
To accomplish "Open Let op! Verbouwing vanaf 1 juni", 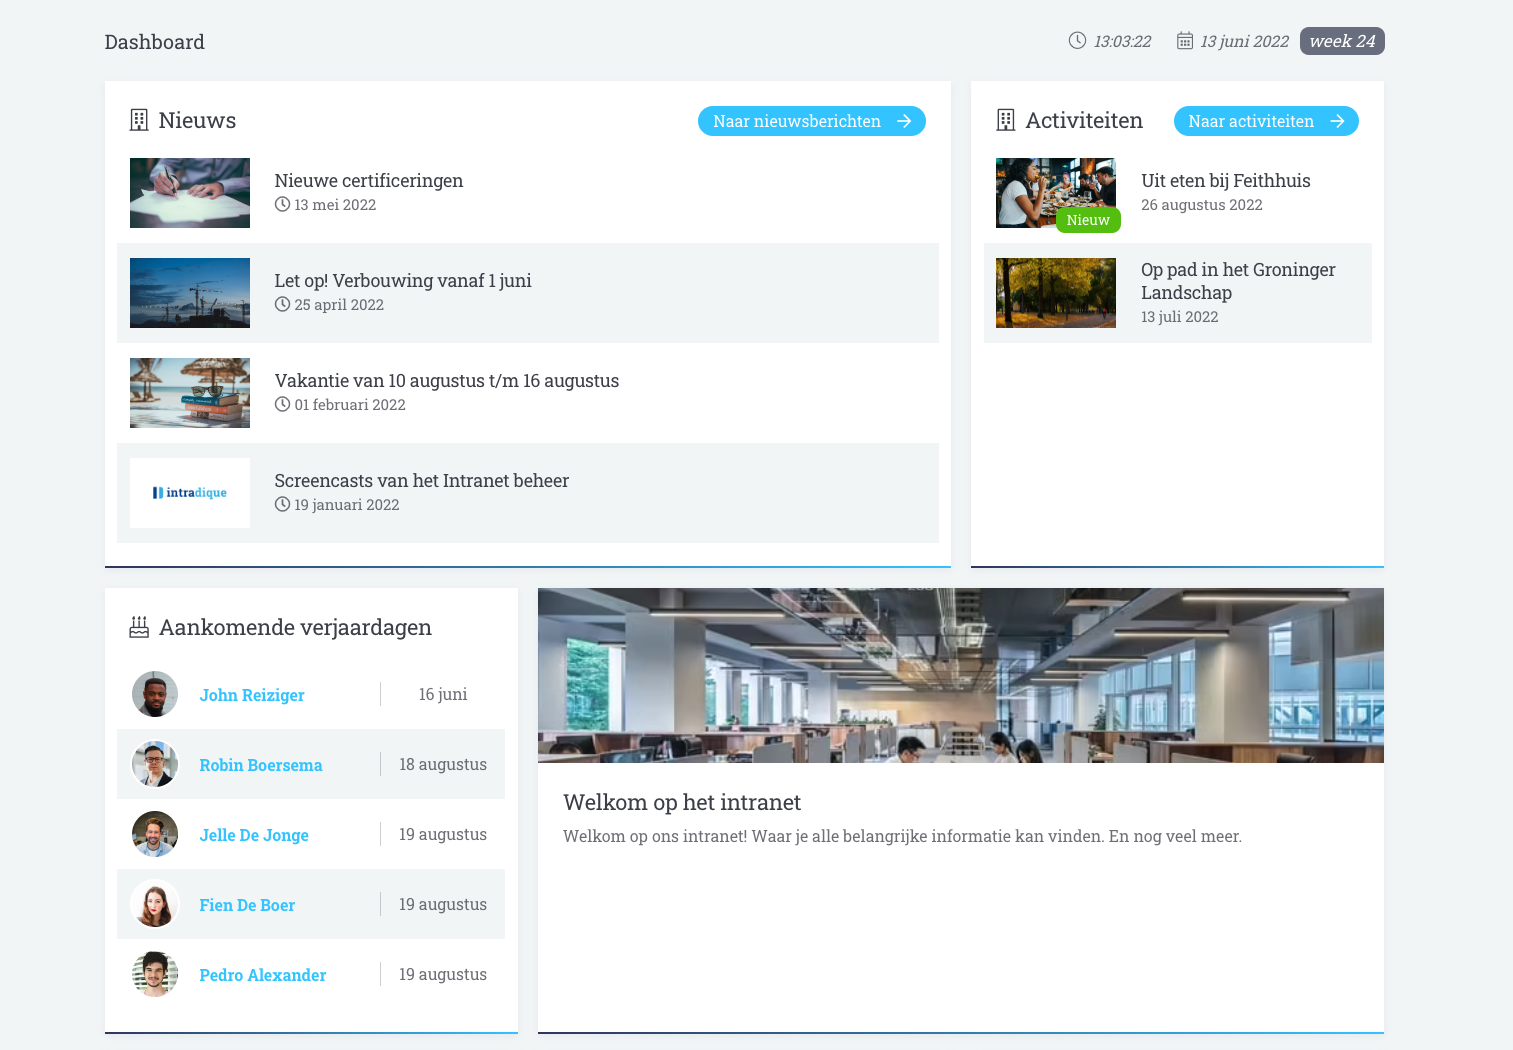I will [403, 281].
